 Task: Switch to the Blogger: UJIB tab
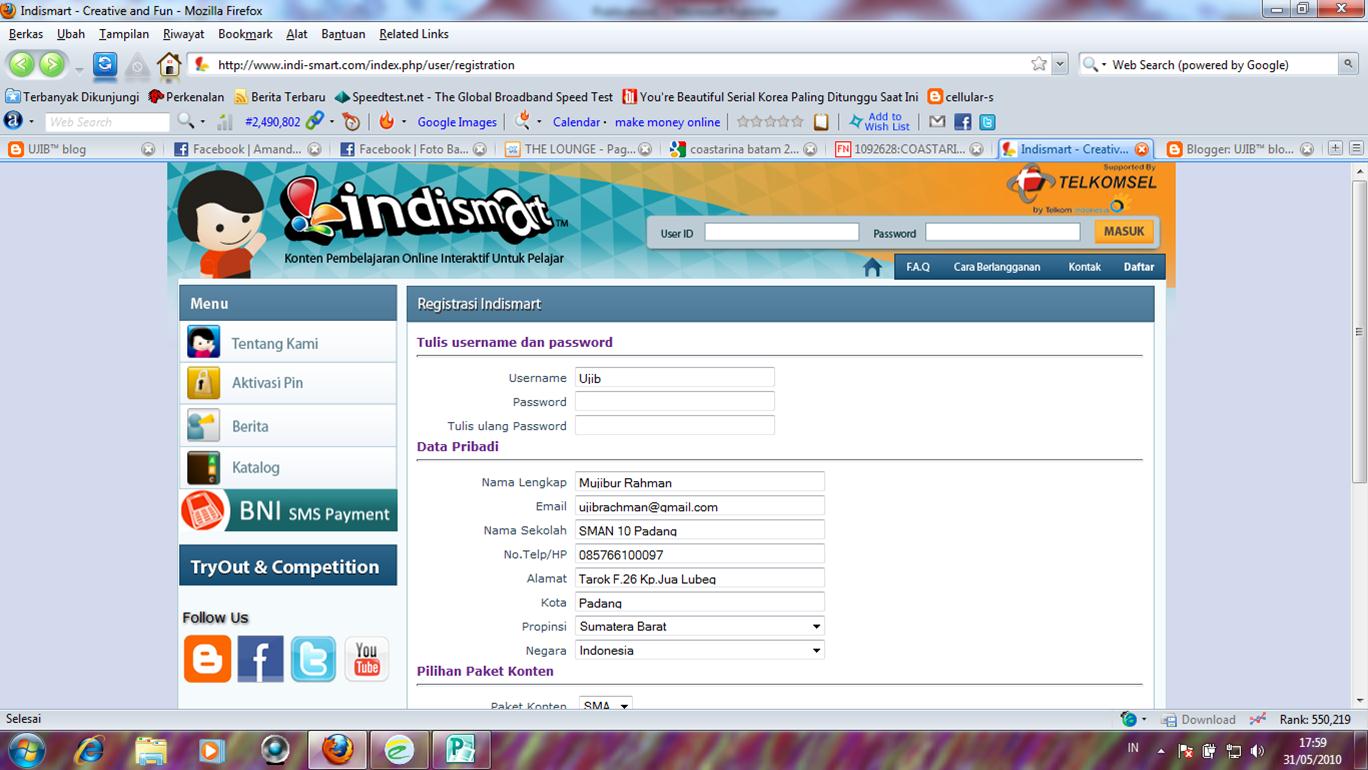coord(1239,149)
